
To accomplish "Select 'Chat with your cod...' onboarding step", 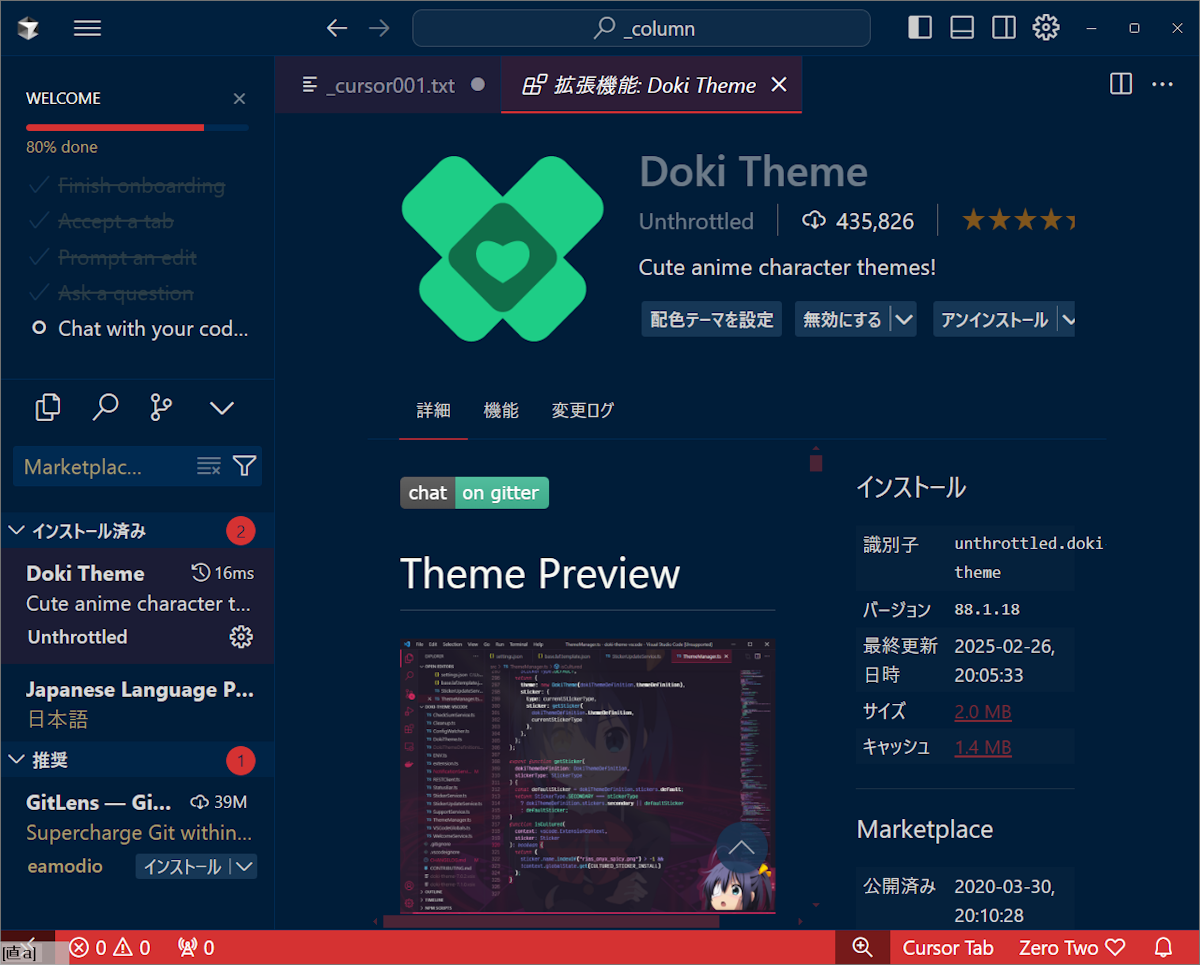I will tap(139, 328).
